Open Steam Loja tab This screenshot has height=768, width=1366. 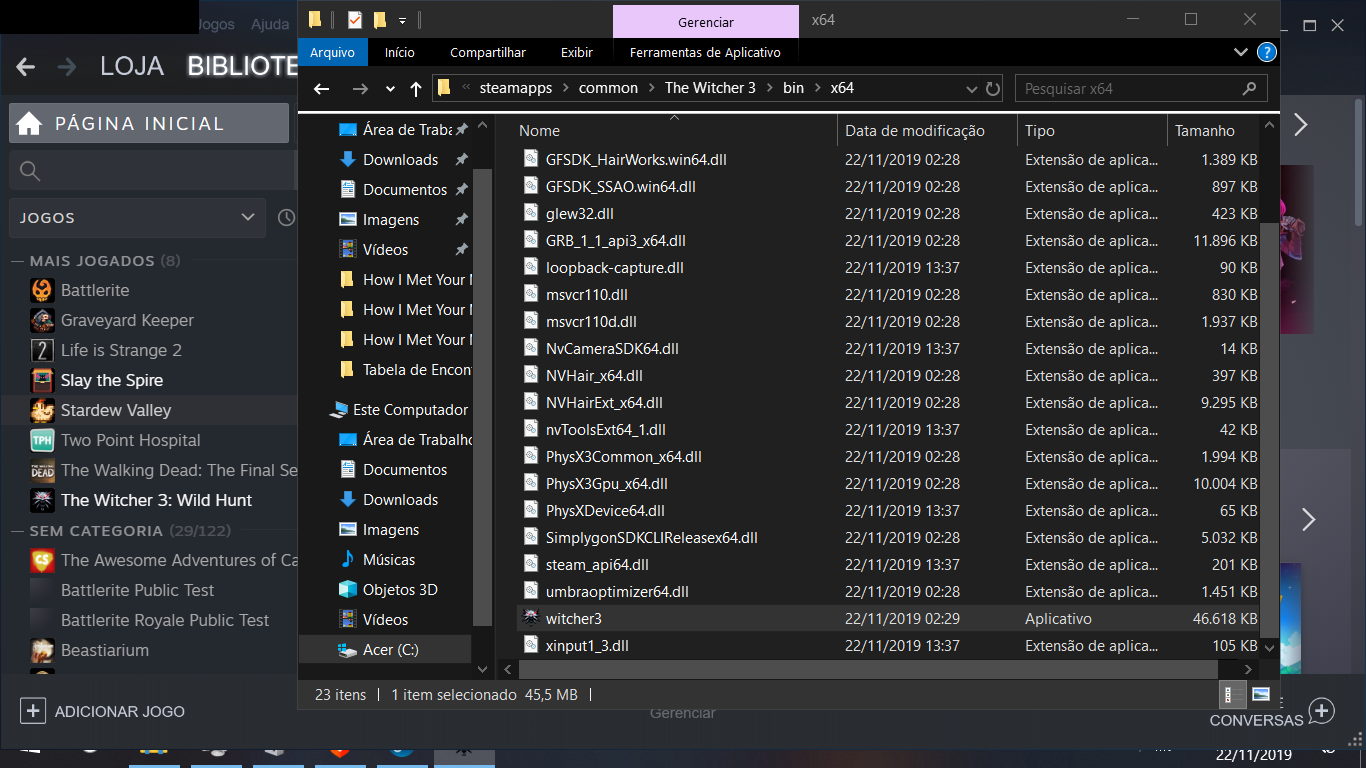point(132,67)
